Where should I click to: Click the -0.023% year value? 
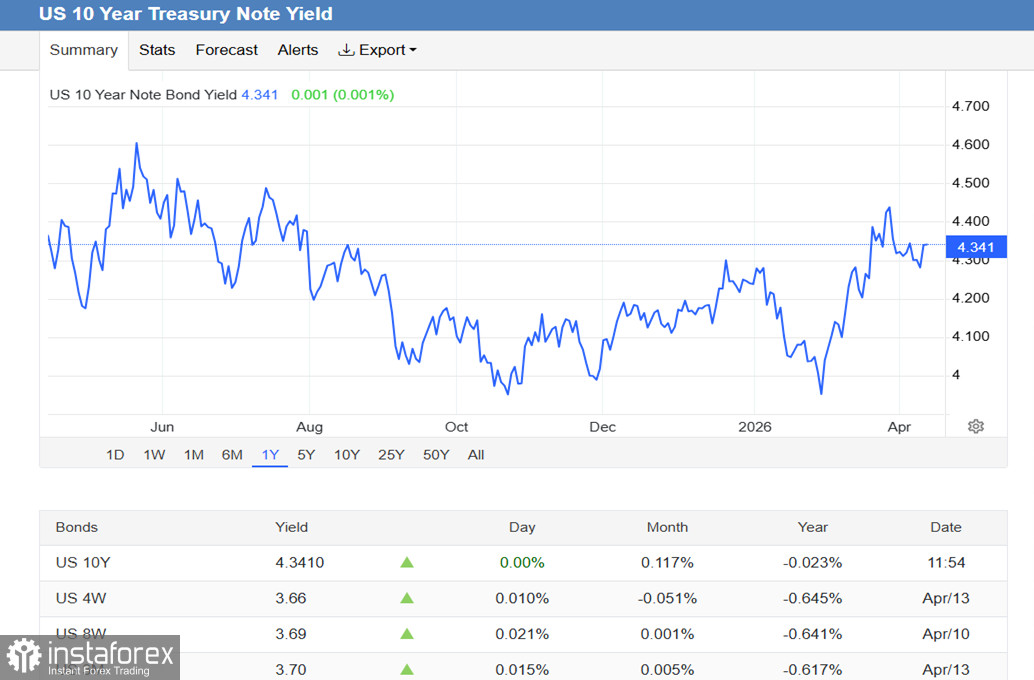(812, 563)
